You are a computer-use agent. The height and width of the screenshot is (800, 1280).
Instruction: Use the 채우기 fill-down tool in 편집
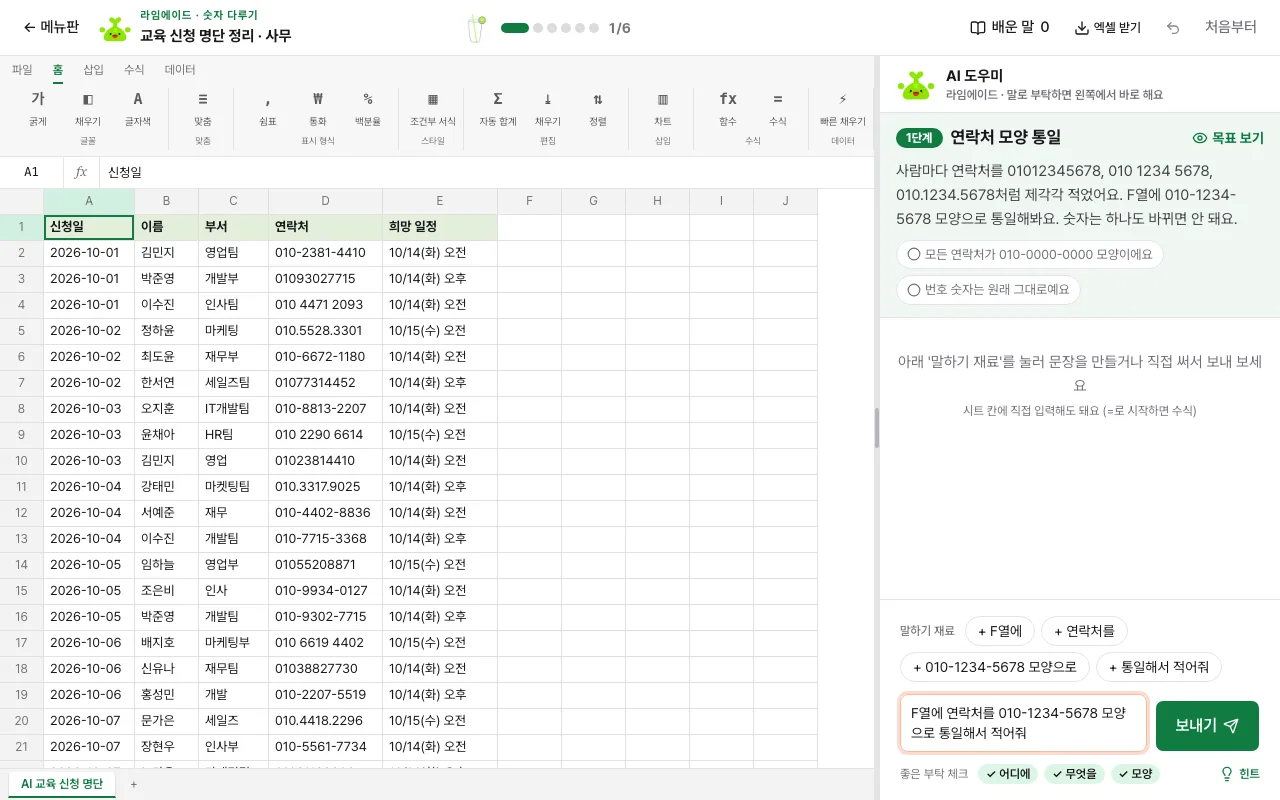click(548, 108)
